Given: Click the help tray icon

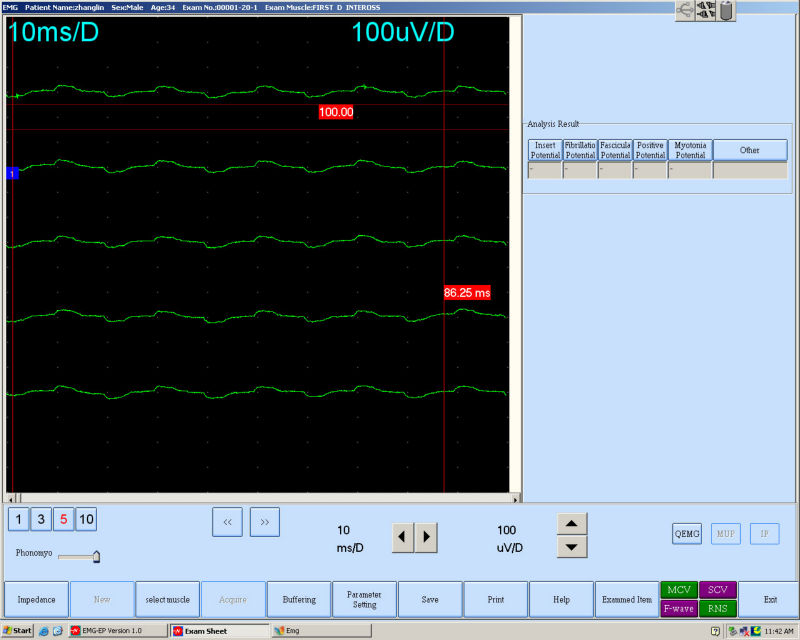Looking at the screenshot, I should (x=715, y=631).
